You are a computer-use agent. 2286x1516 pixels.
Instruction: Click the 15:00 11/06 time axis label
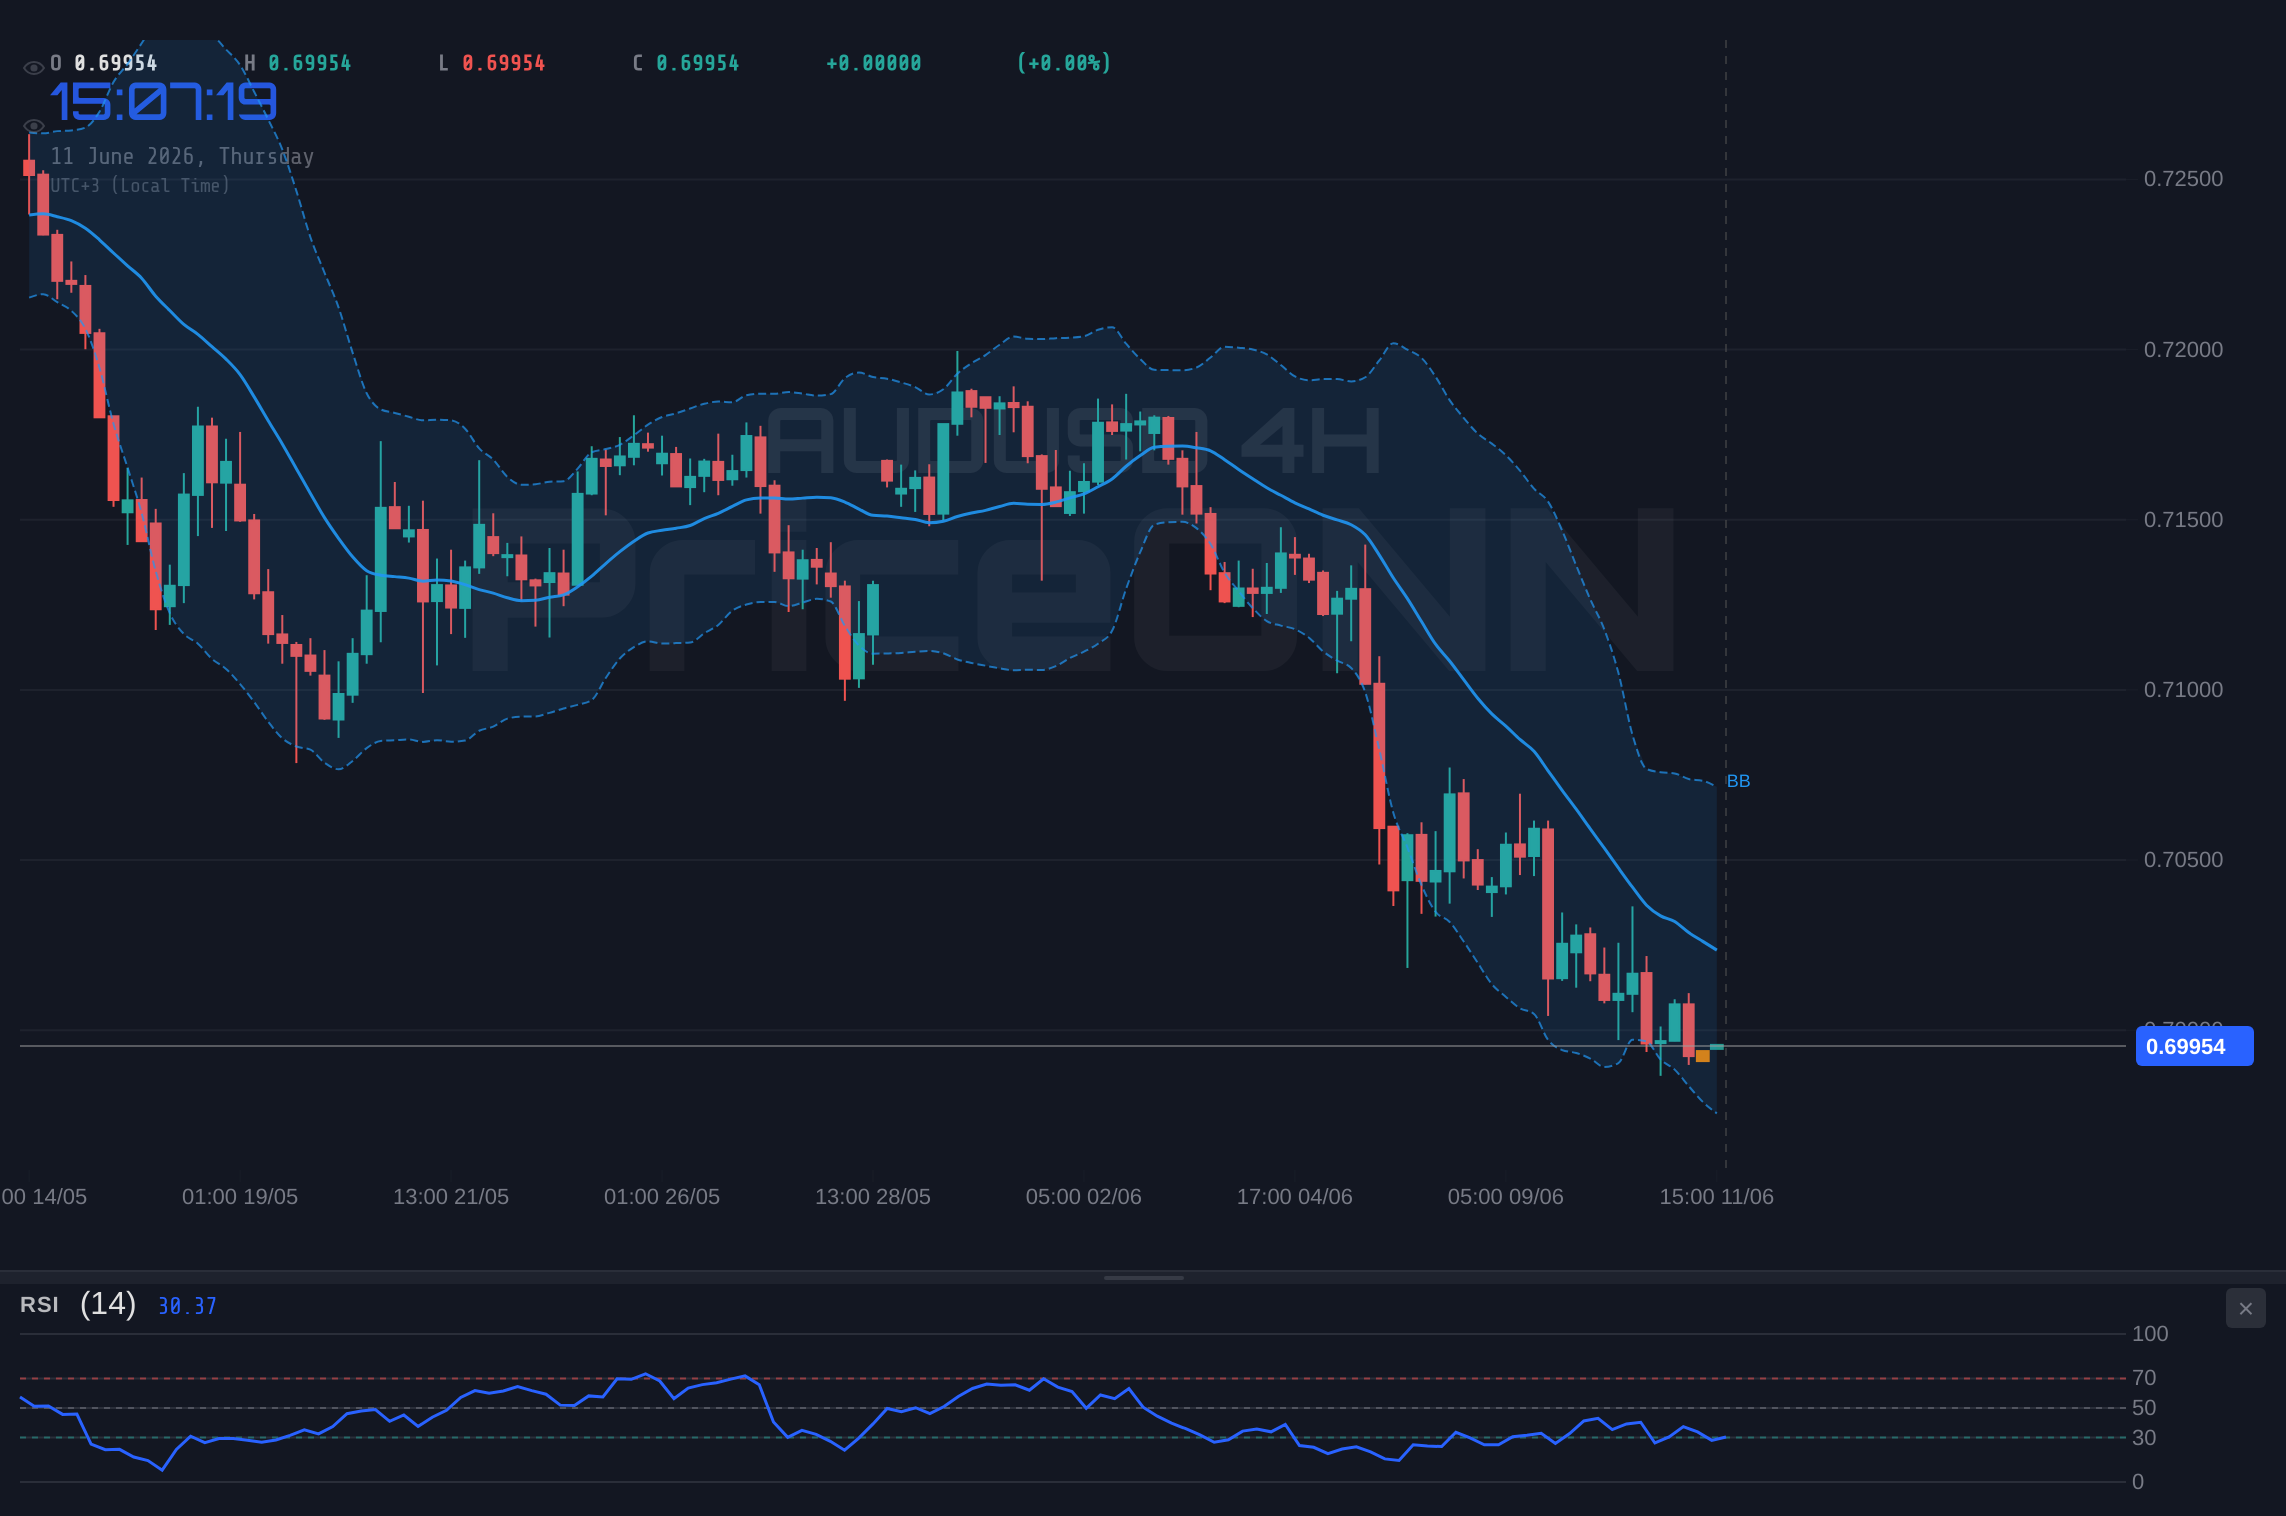(x=1717, y=1197)
